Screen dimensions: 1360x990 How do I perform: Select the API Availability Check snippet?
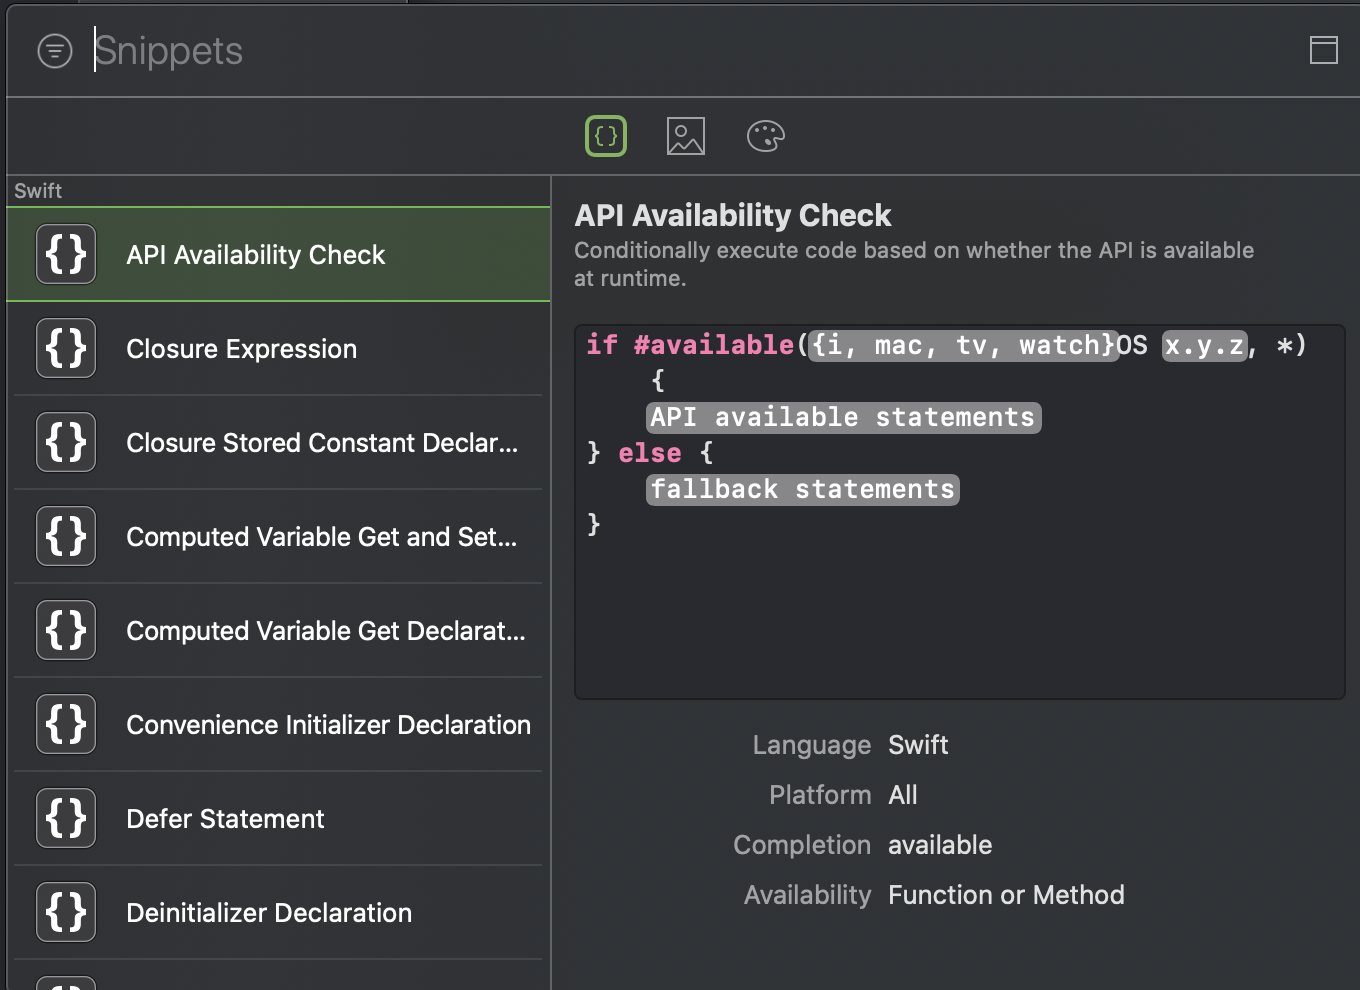click(256, 255)
